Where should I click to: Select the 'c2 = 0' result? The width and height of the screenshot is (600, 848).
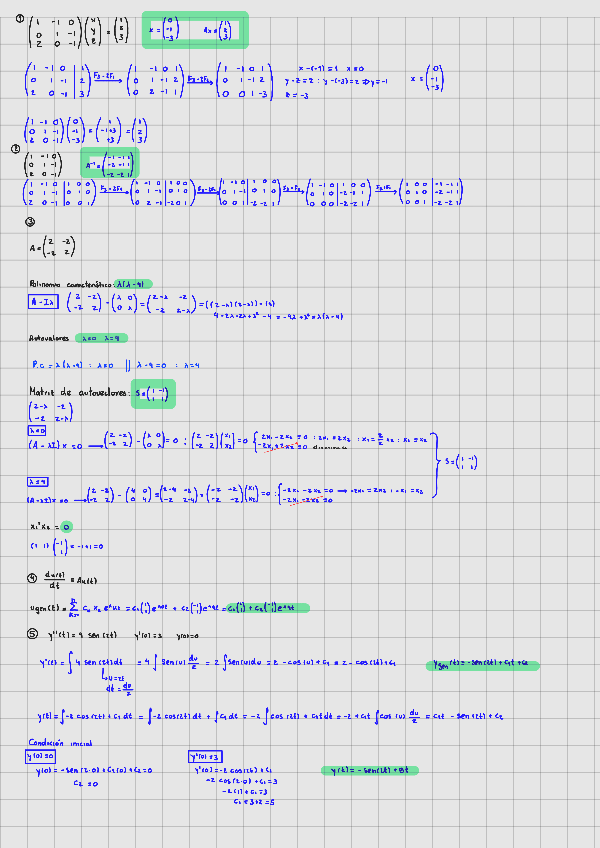tap(86, 784)
